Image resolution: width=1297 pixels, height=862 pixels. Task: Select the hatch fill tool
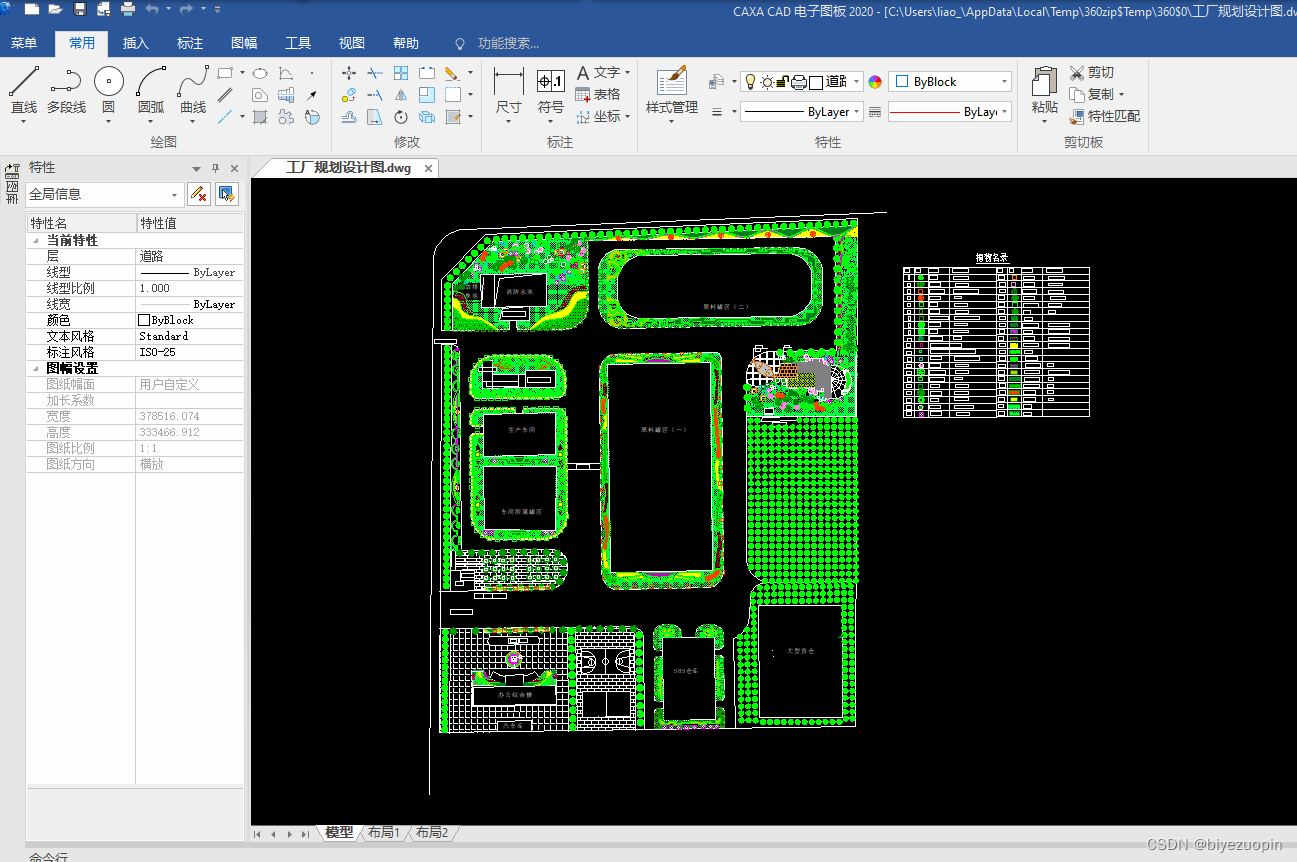[x=260, y=117]
